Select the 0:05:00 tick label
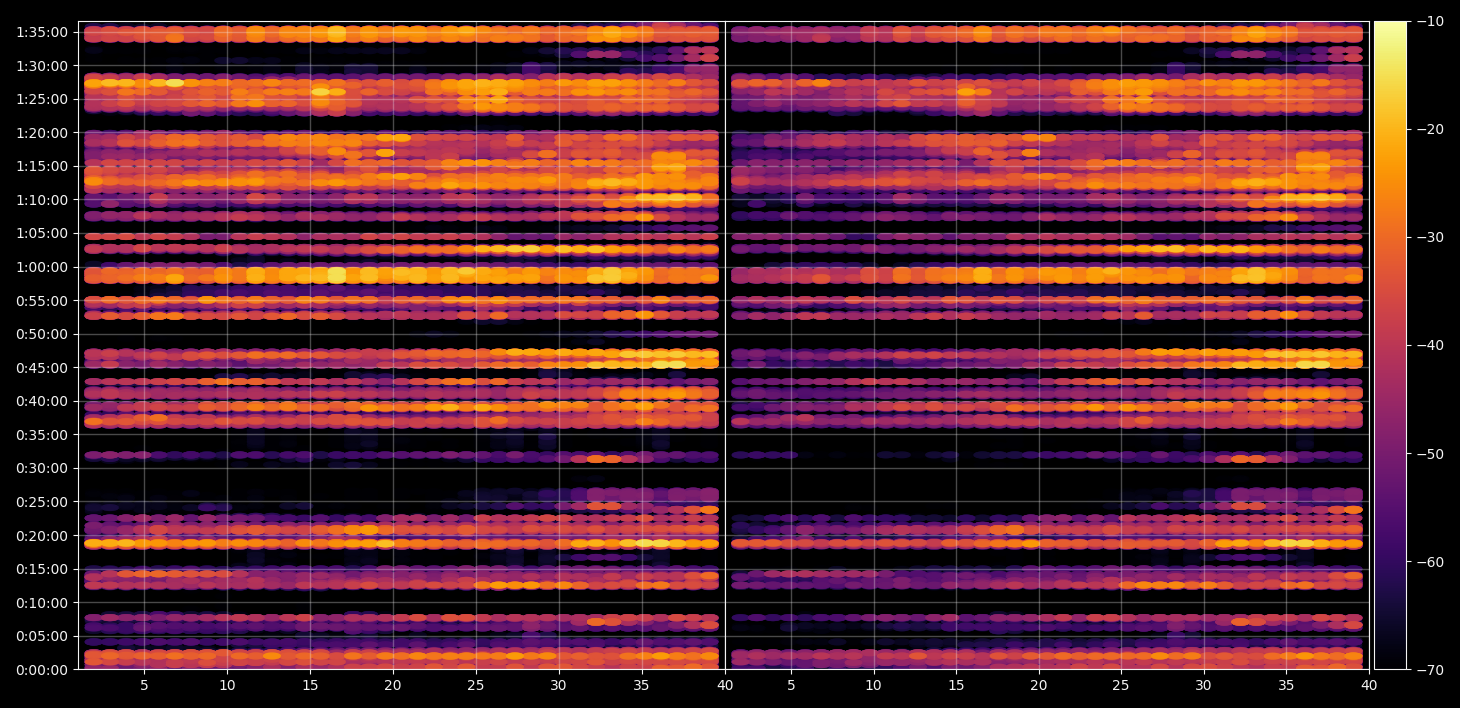Screen dimensions: 1460x708 (42, 636)
